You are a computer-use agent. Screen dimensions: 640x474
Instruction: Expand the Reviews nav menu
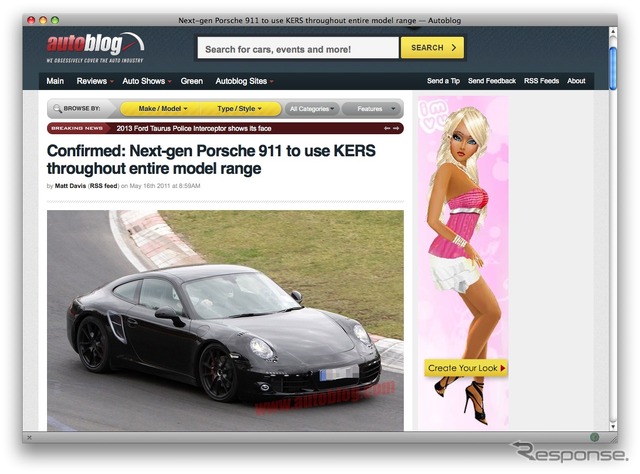(x=95, y=81)
